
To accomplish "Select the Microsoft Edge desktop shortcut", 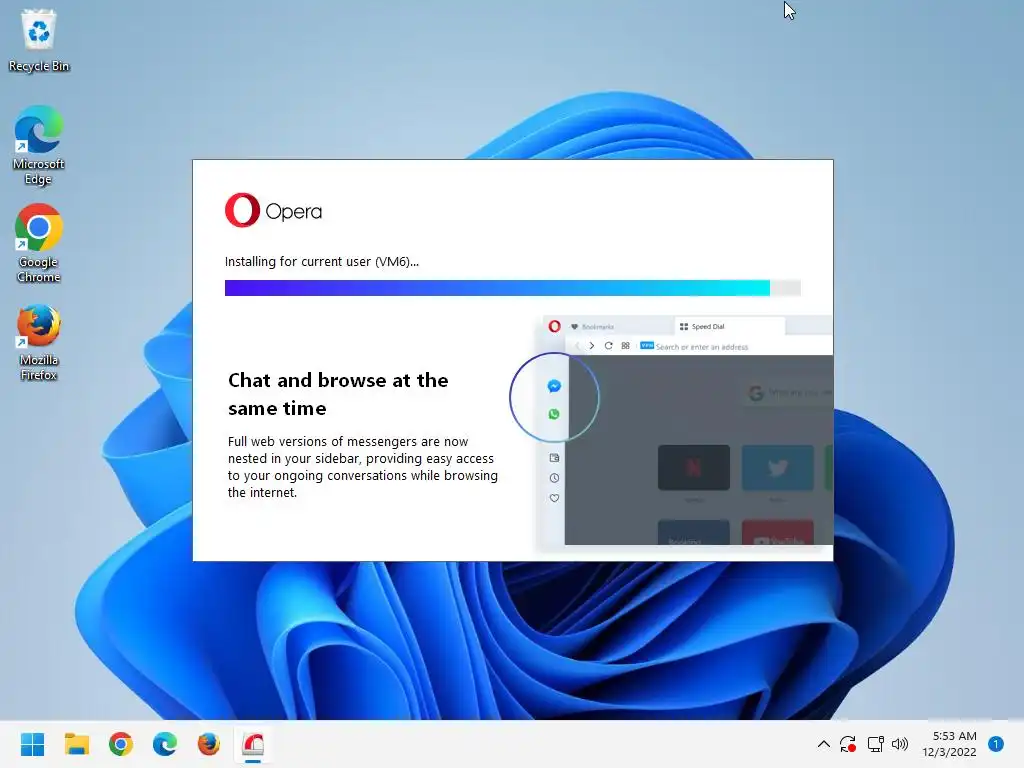I will [x=39, y=145].
